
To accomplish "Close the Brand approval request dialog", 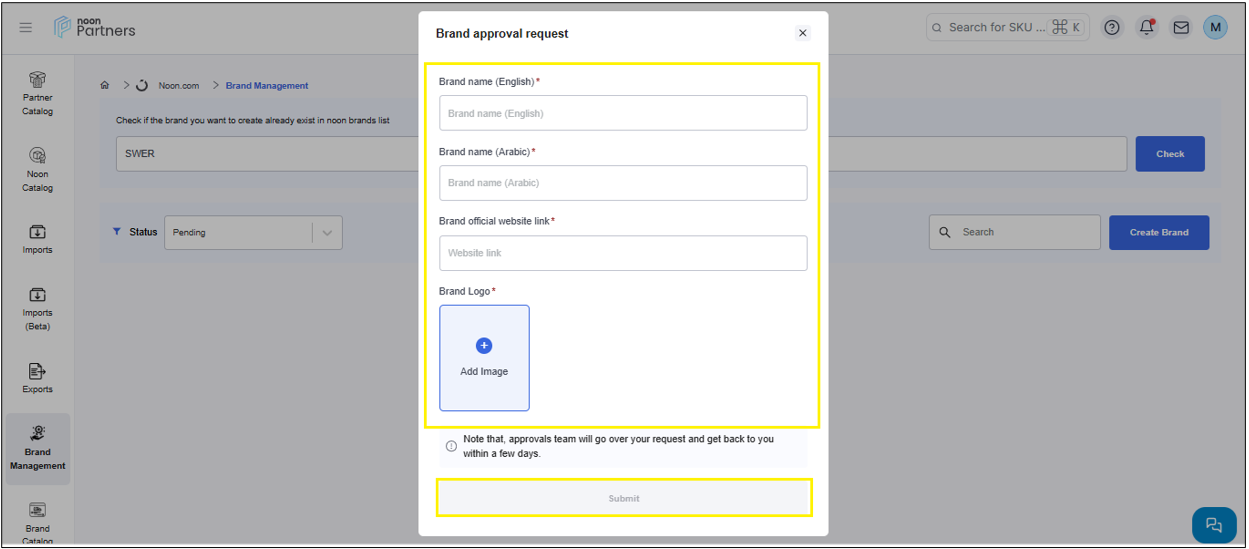I will pyautogui.click(x=802, y=33).
